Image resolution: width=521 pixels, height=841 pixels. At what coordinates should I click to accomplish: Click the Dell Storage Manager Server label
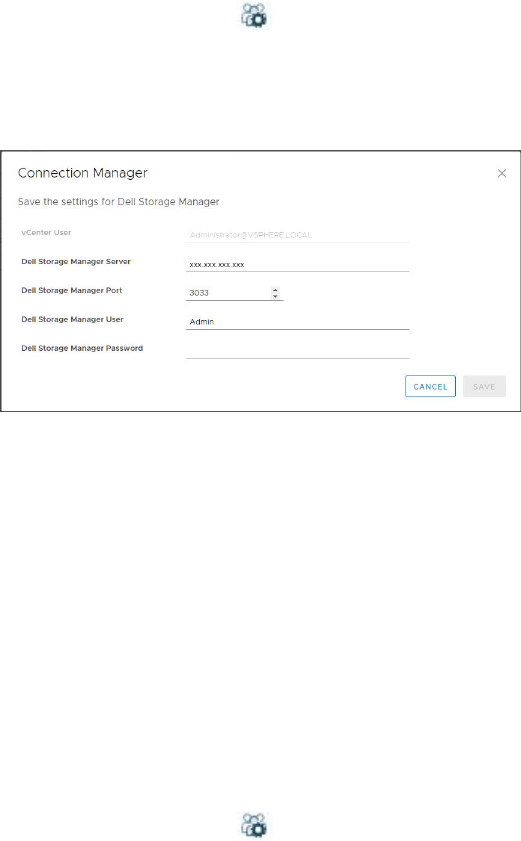pos(76,261)
